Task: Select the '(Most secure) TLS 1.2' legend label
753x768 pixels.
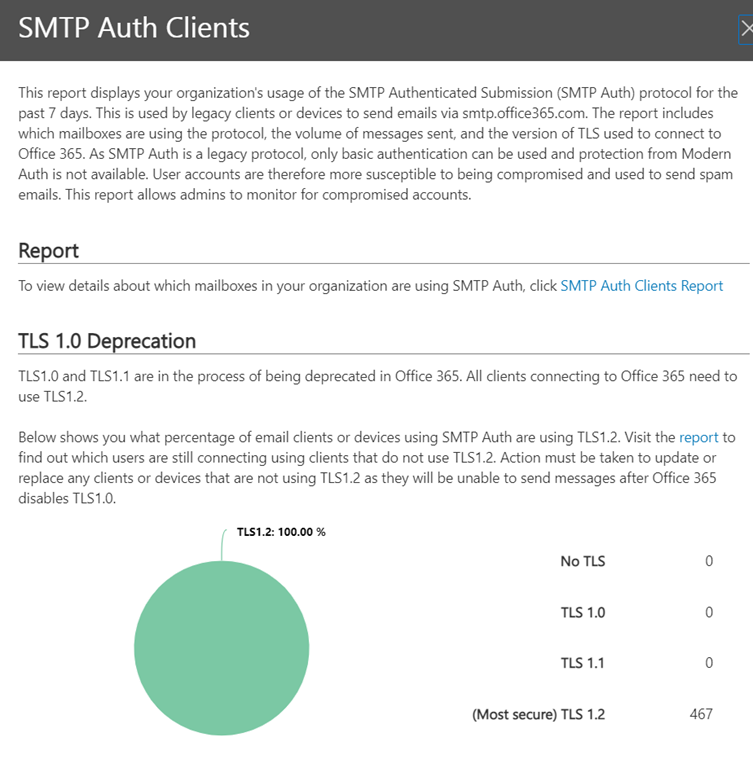Action: pyautogui.click(x=538, y=714)
